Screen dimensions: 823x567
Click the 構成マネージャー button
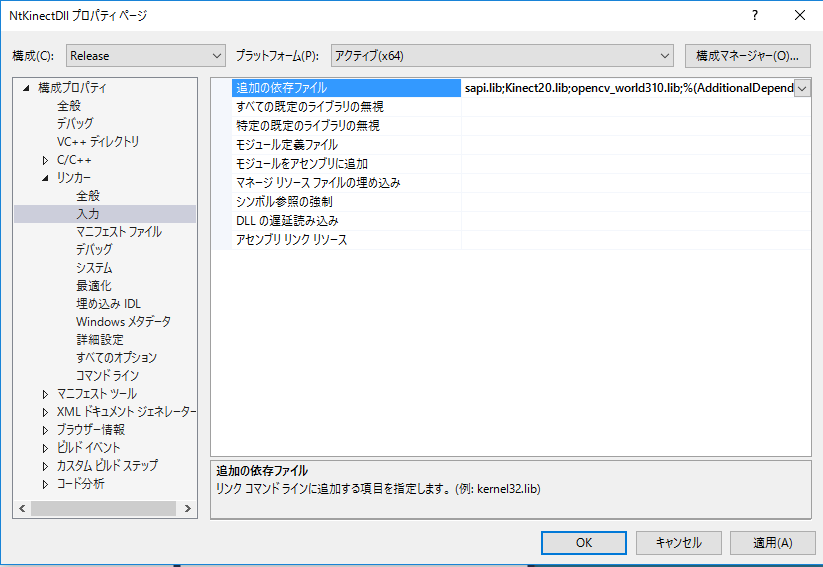click(x=747, y=55)
